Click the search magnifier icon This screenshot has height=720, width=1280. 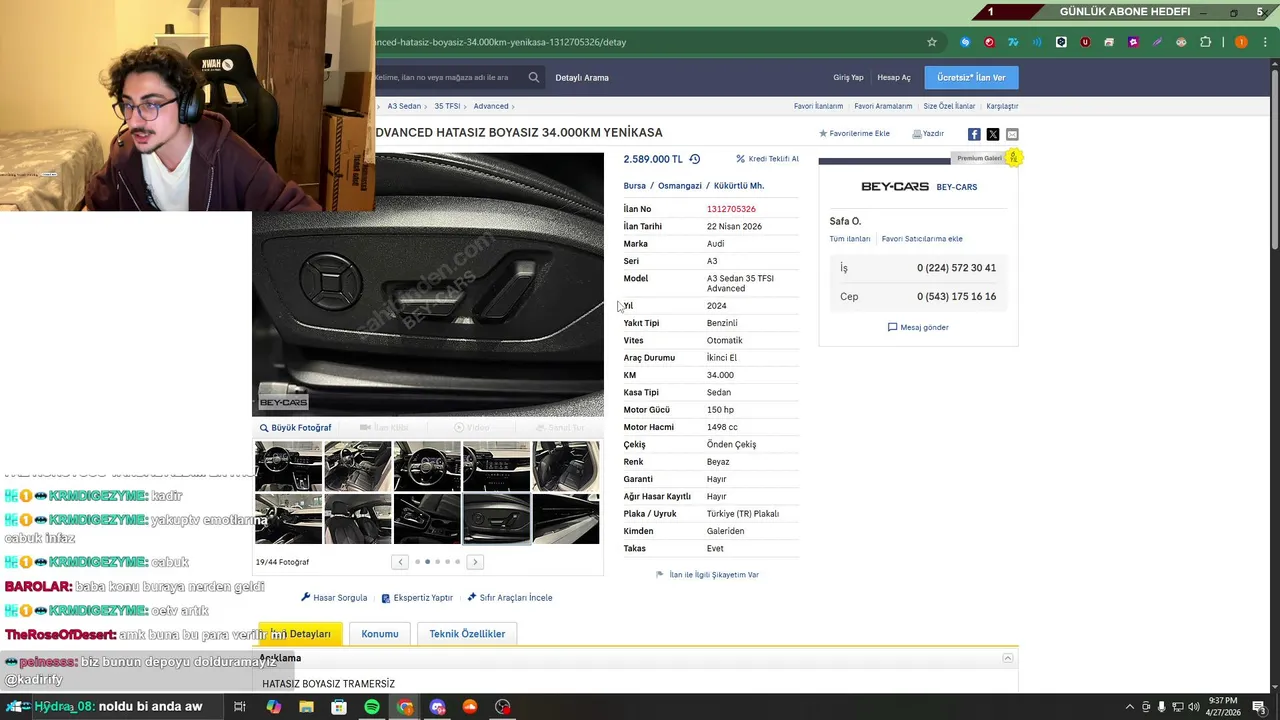(534, 77)
